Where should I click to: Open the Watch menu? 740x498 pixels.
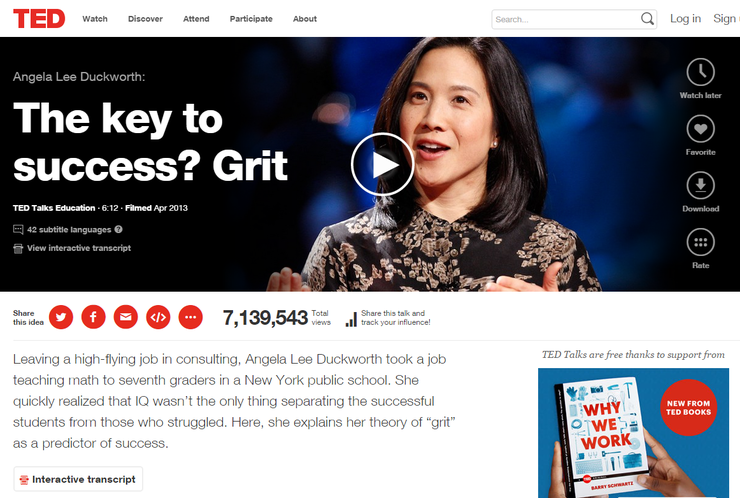click(95, 19)
